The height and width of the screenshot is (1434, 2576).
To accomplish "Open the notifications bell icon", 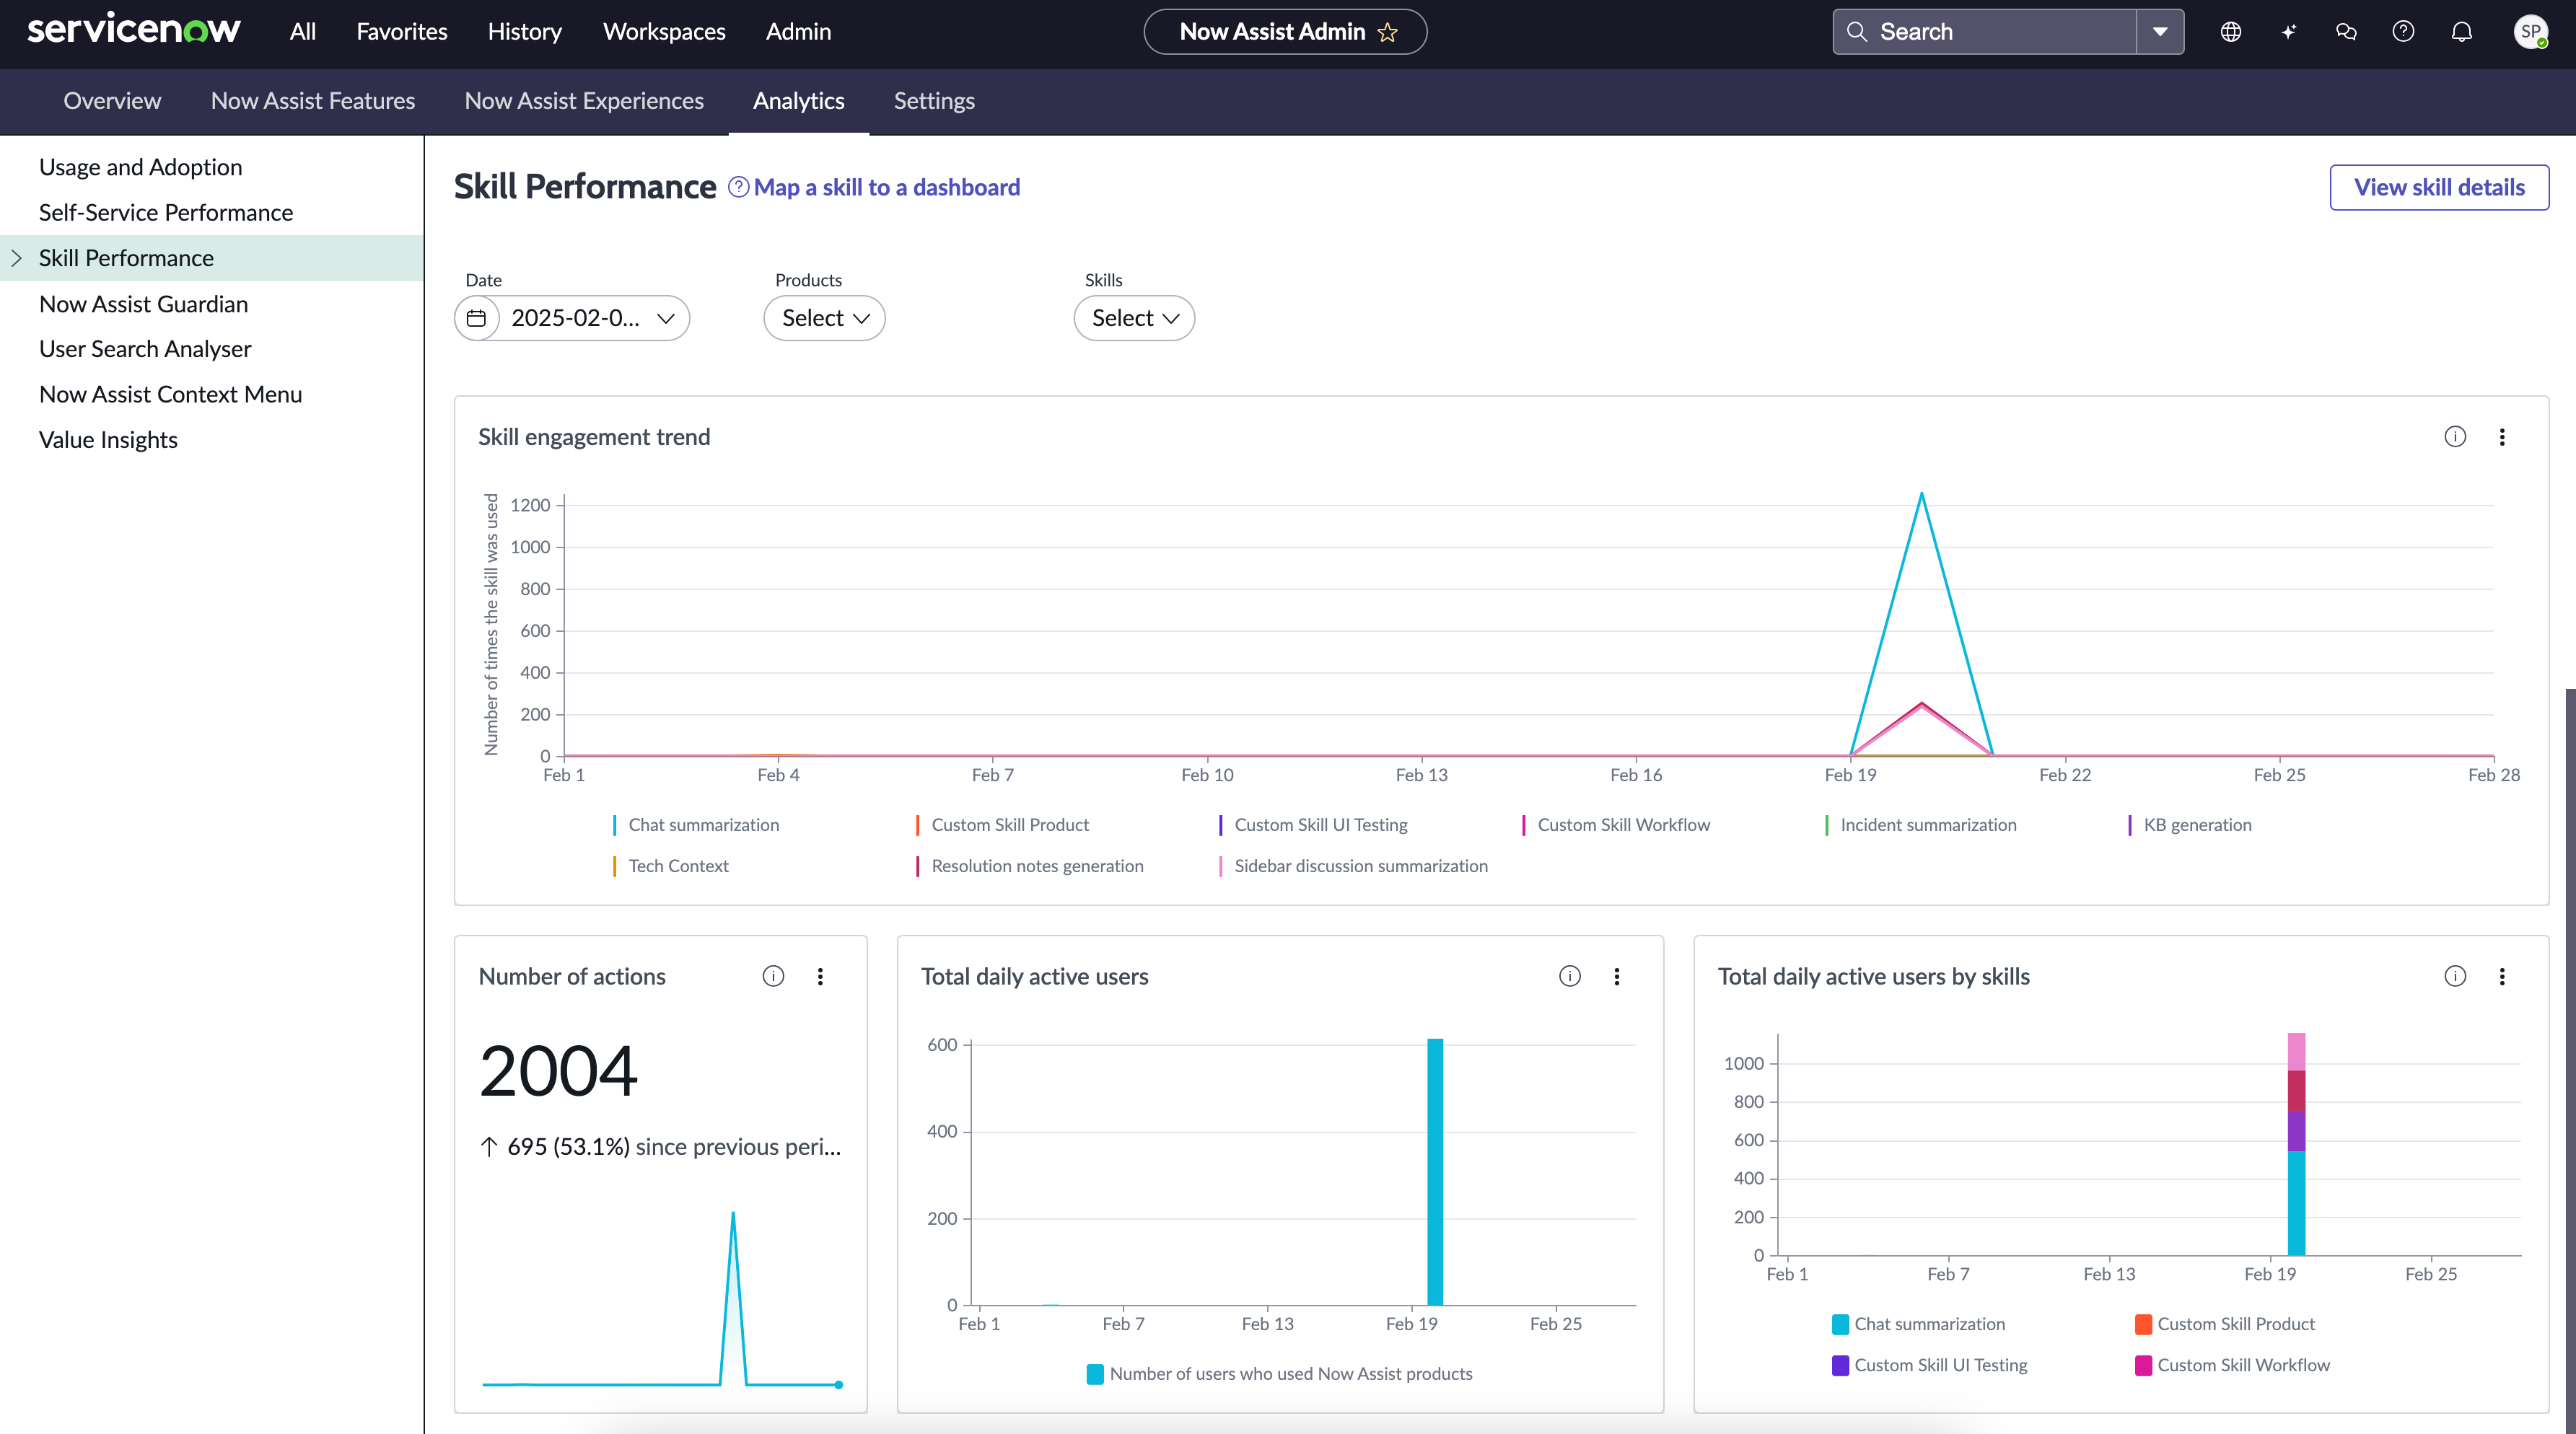I will pos(2462,32).
